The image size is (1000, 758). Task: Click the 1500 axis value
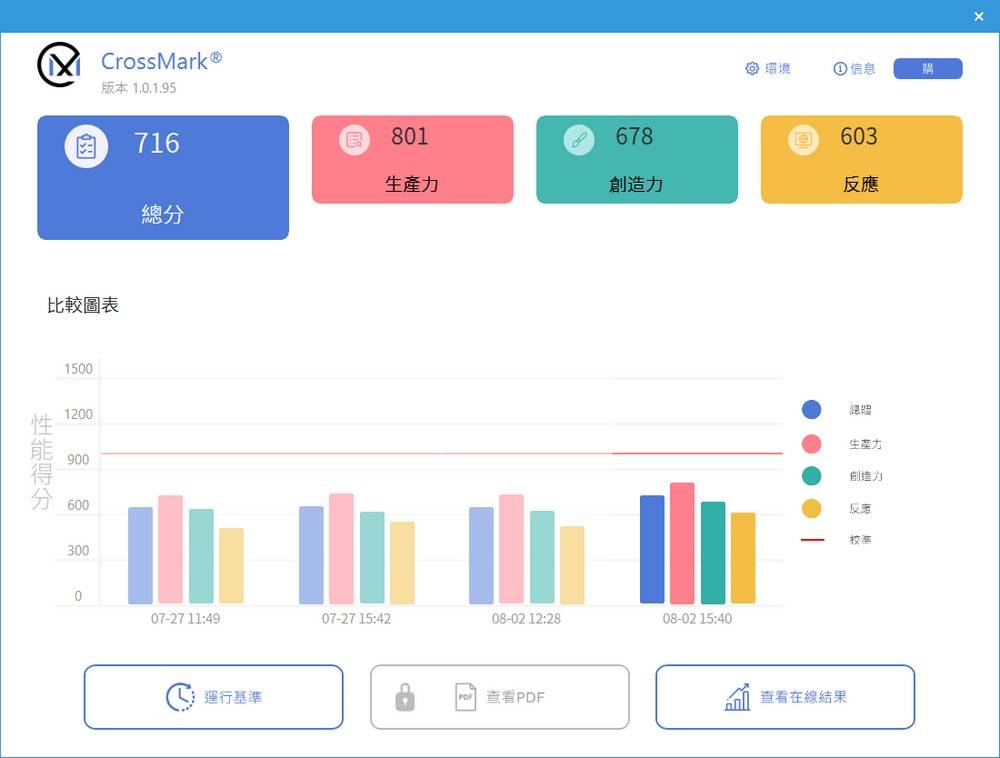78,368
